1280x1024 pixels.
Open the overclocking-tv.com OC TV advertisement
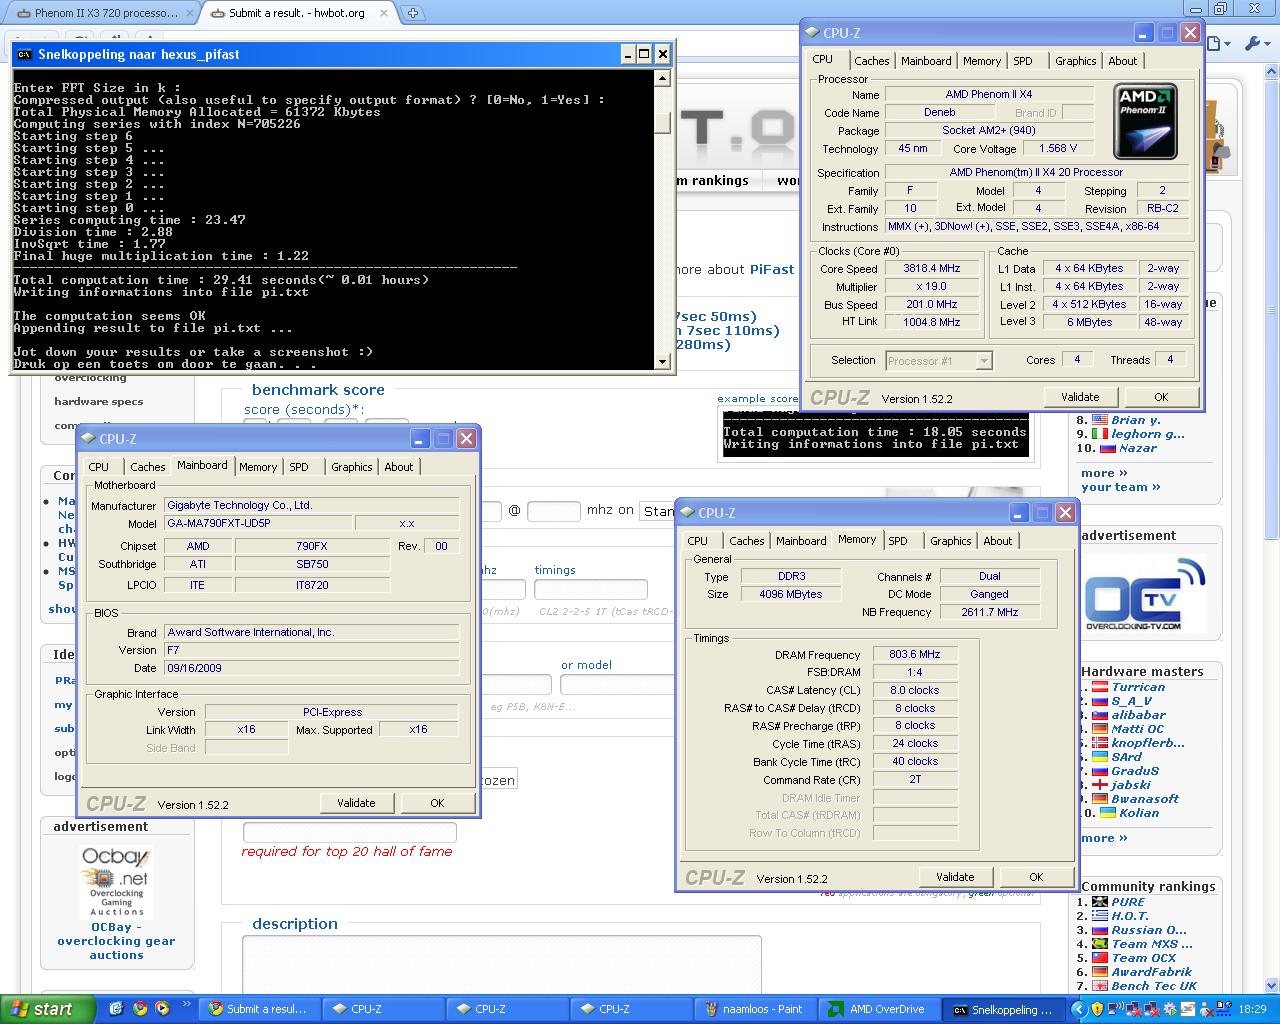click(x=1144, y=592)
